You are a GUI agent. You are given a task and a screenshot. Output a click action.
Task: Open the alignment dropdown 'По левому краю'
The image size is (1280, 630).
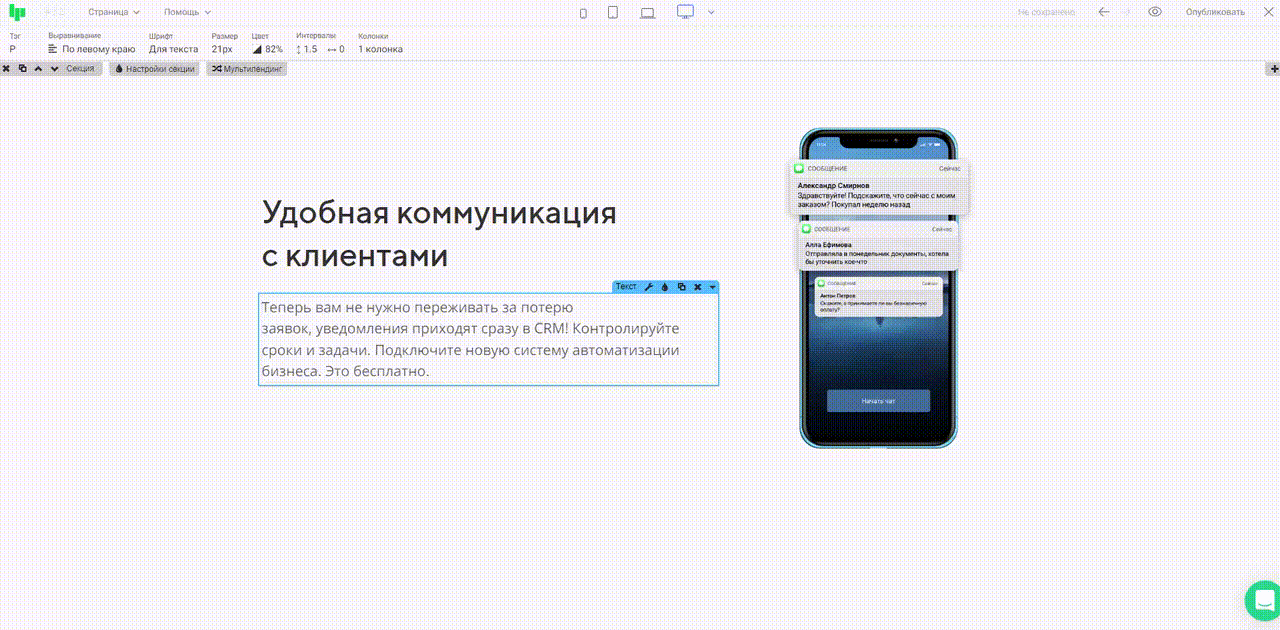pos(91,49)
